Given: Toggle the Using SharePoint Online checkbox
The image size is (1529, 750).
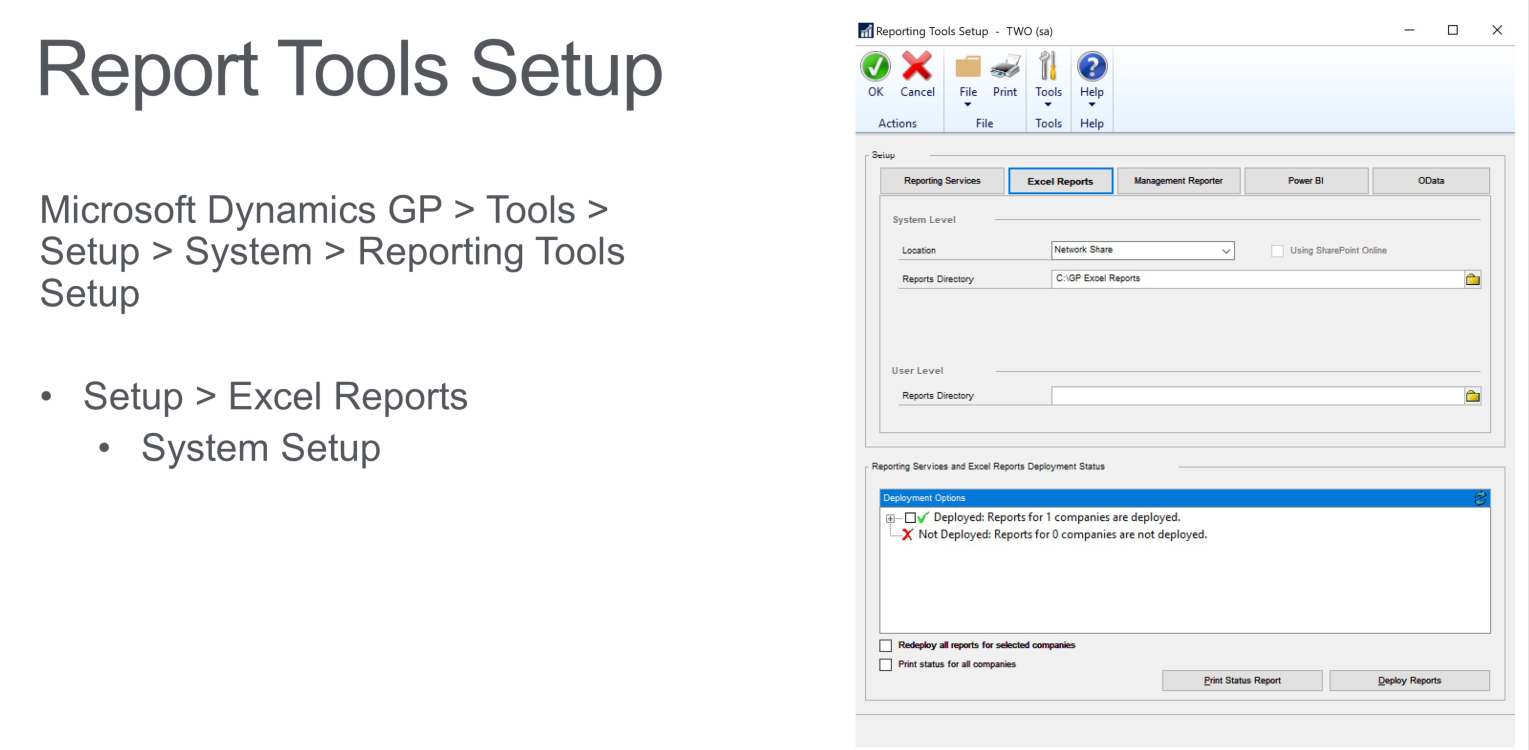Looking at the screenshot, I should [x=1277, y=251].
